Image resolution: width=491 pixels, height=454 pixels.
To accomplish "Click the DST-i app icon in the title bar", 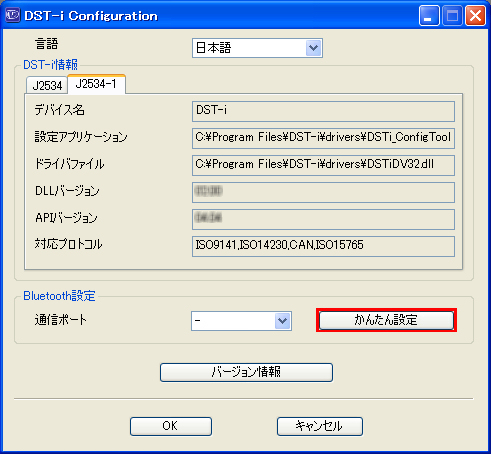I will (x=13, y=15).
